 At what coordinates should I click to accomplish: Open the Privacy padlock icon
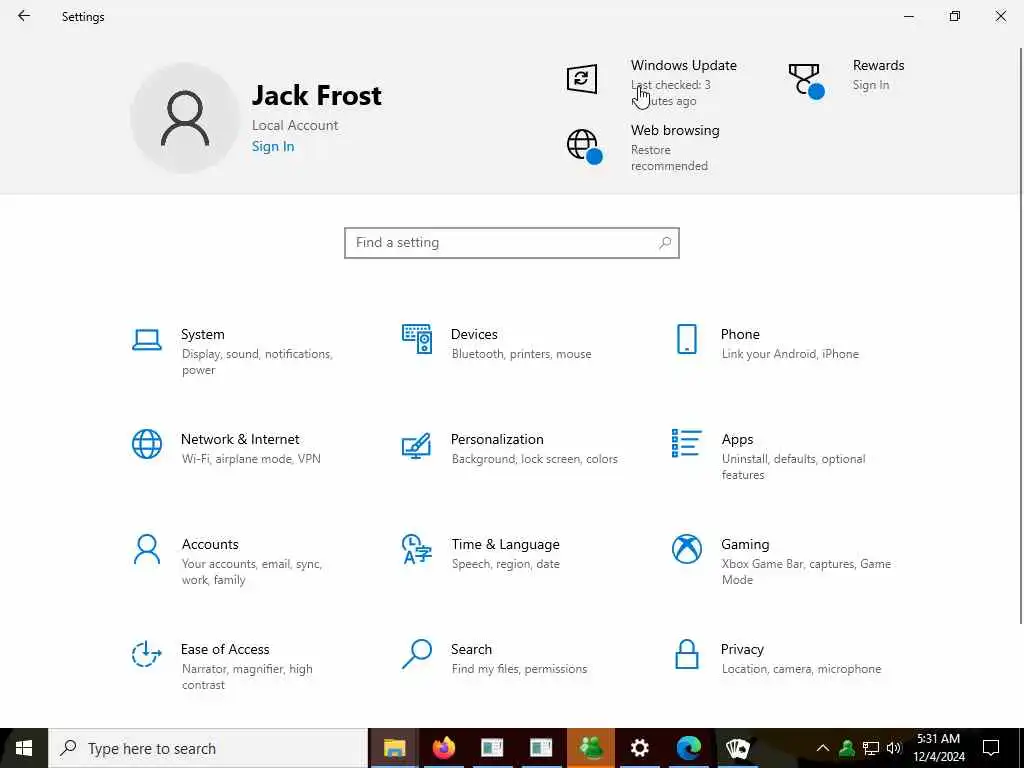tap(686, 654)
